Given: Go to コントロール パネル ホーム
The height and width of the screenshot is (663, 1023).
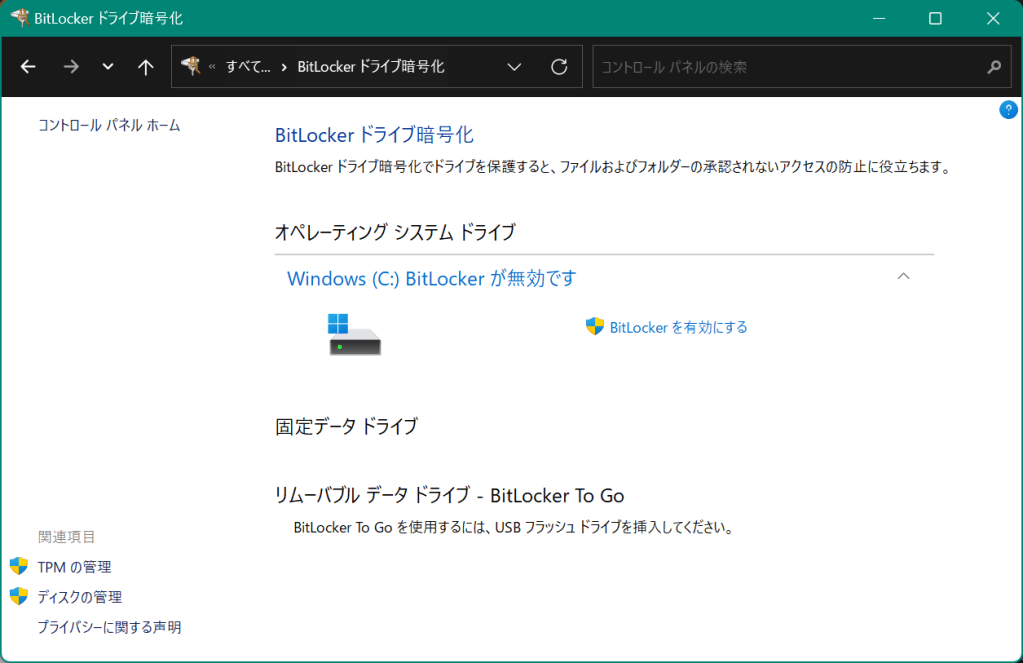Looking at the screenshot, I should (109, 125).
